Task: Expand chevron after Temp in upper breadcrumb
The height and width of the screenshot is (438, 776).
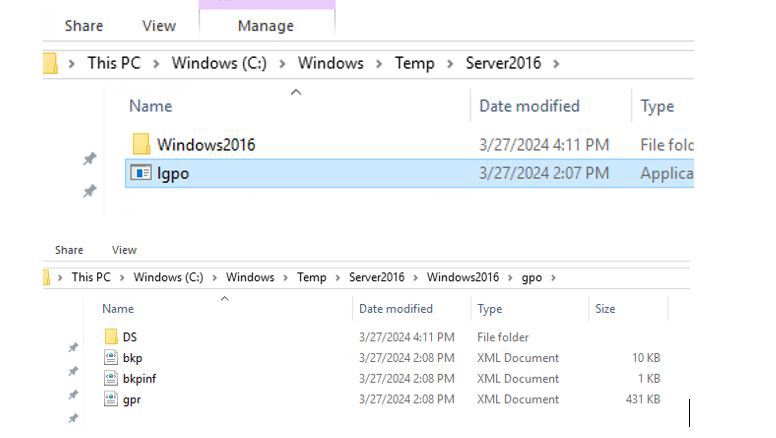Action: pyautogui.click(x=450, y=64)
